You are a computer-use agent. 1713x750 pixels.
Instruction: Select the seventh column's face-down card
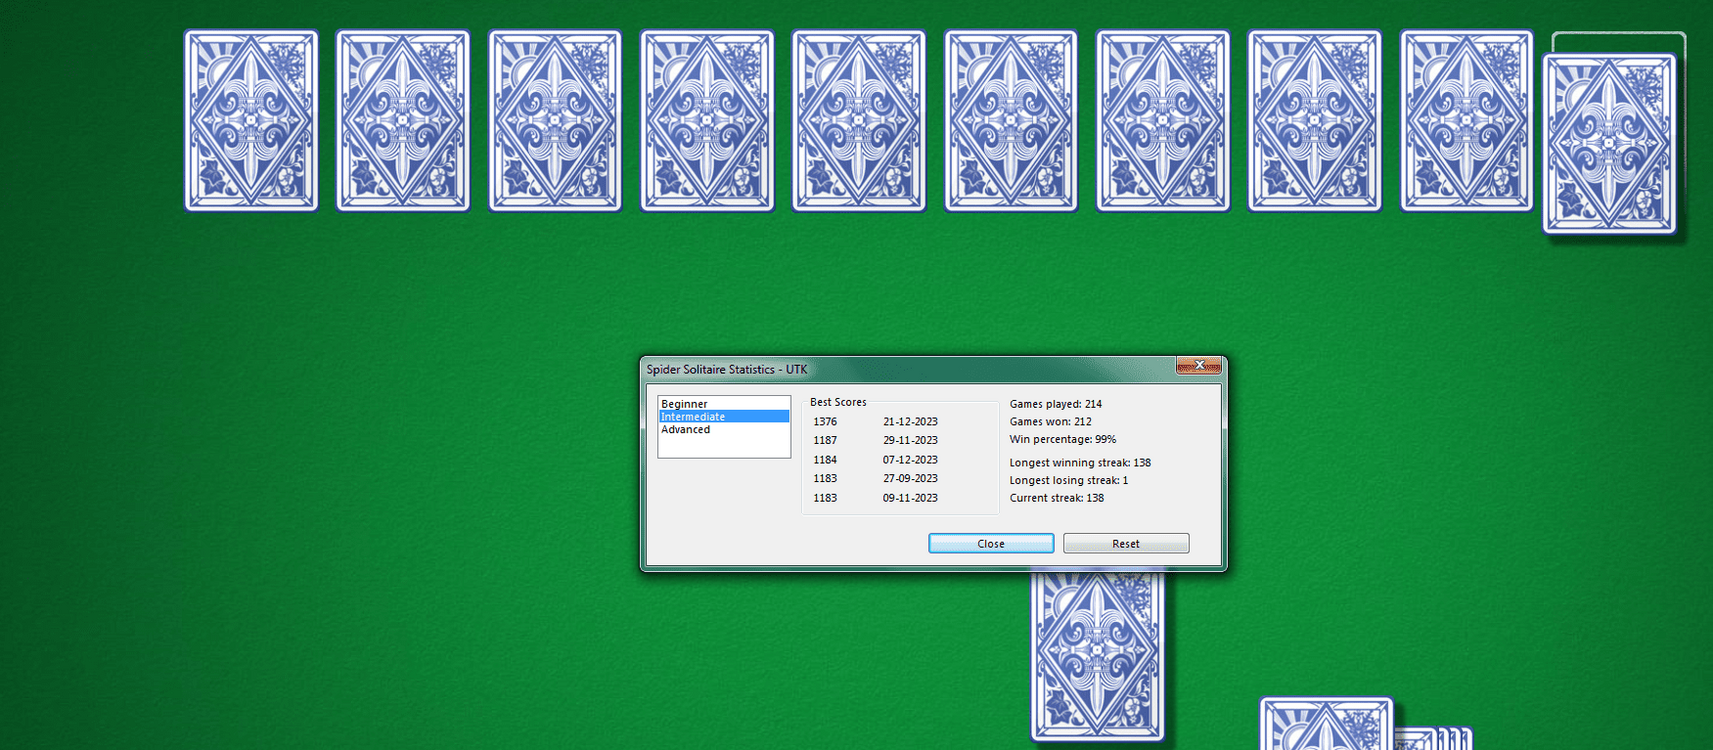1163,121
